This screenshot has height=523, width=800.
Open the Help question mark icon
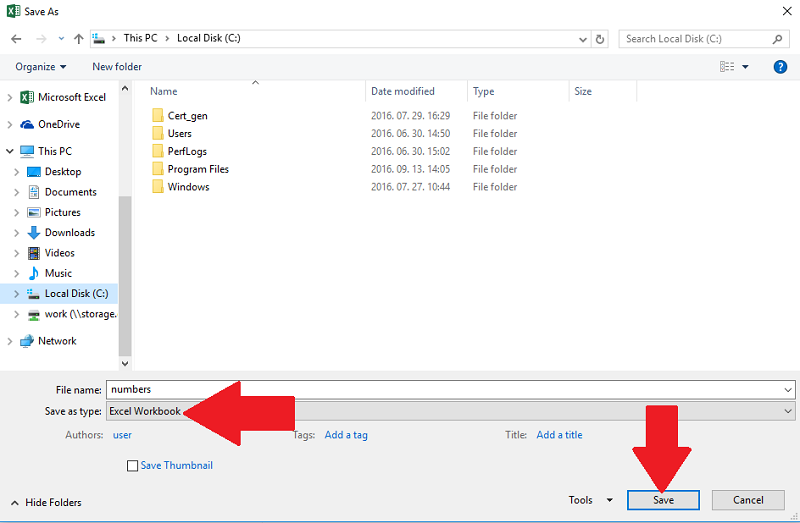[781, 67]
